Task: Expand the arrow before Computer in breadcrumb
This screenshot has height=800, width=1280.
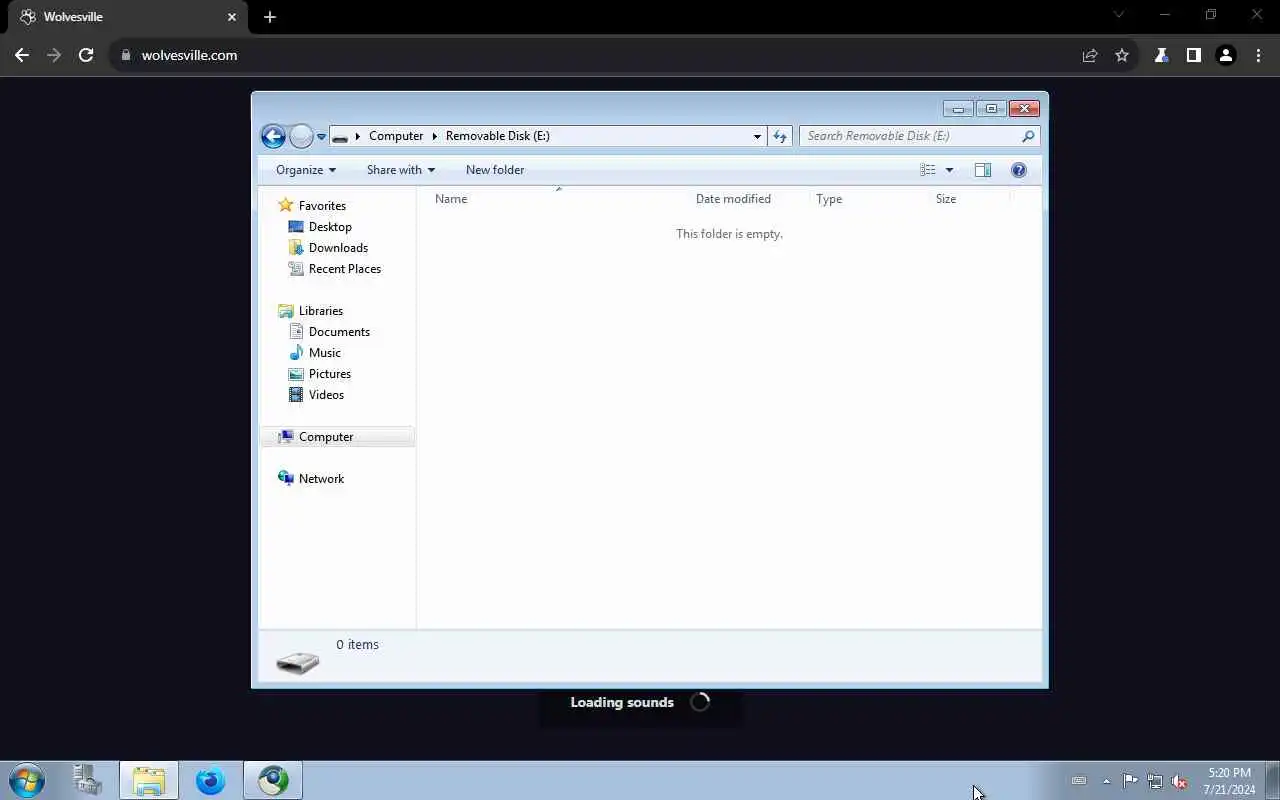Action: coord(358,136)
